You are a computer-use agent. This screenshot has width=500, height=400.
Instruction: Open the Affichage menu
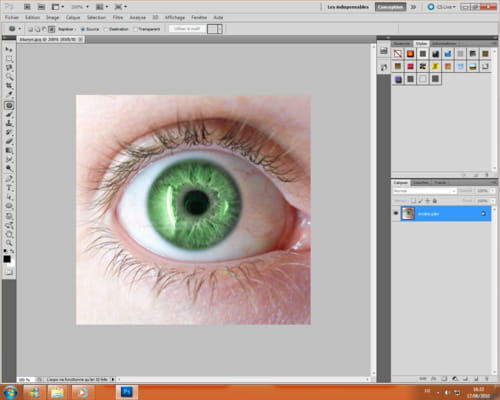click(175, 17)
